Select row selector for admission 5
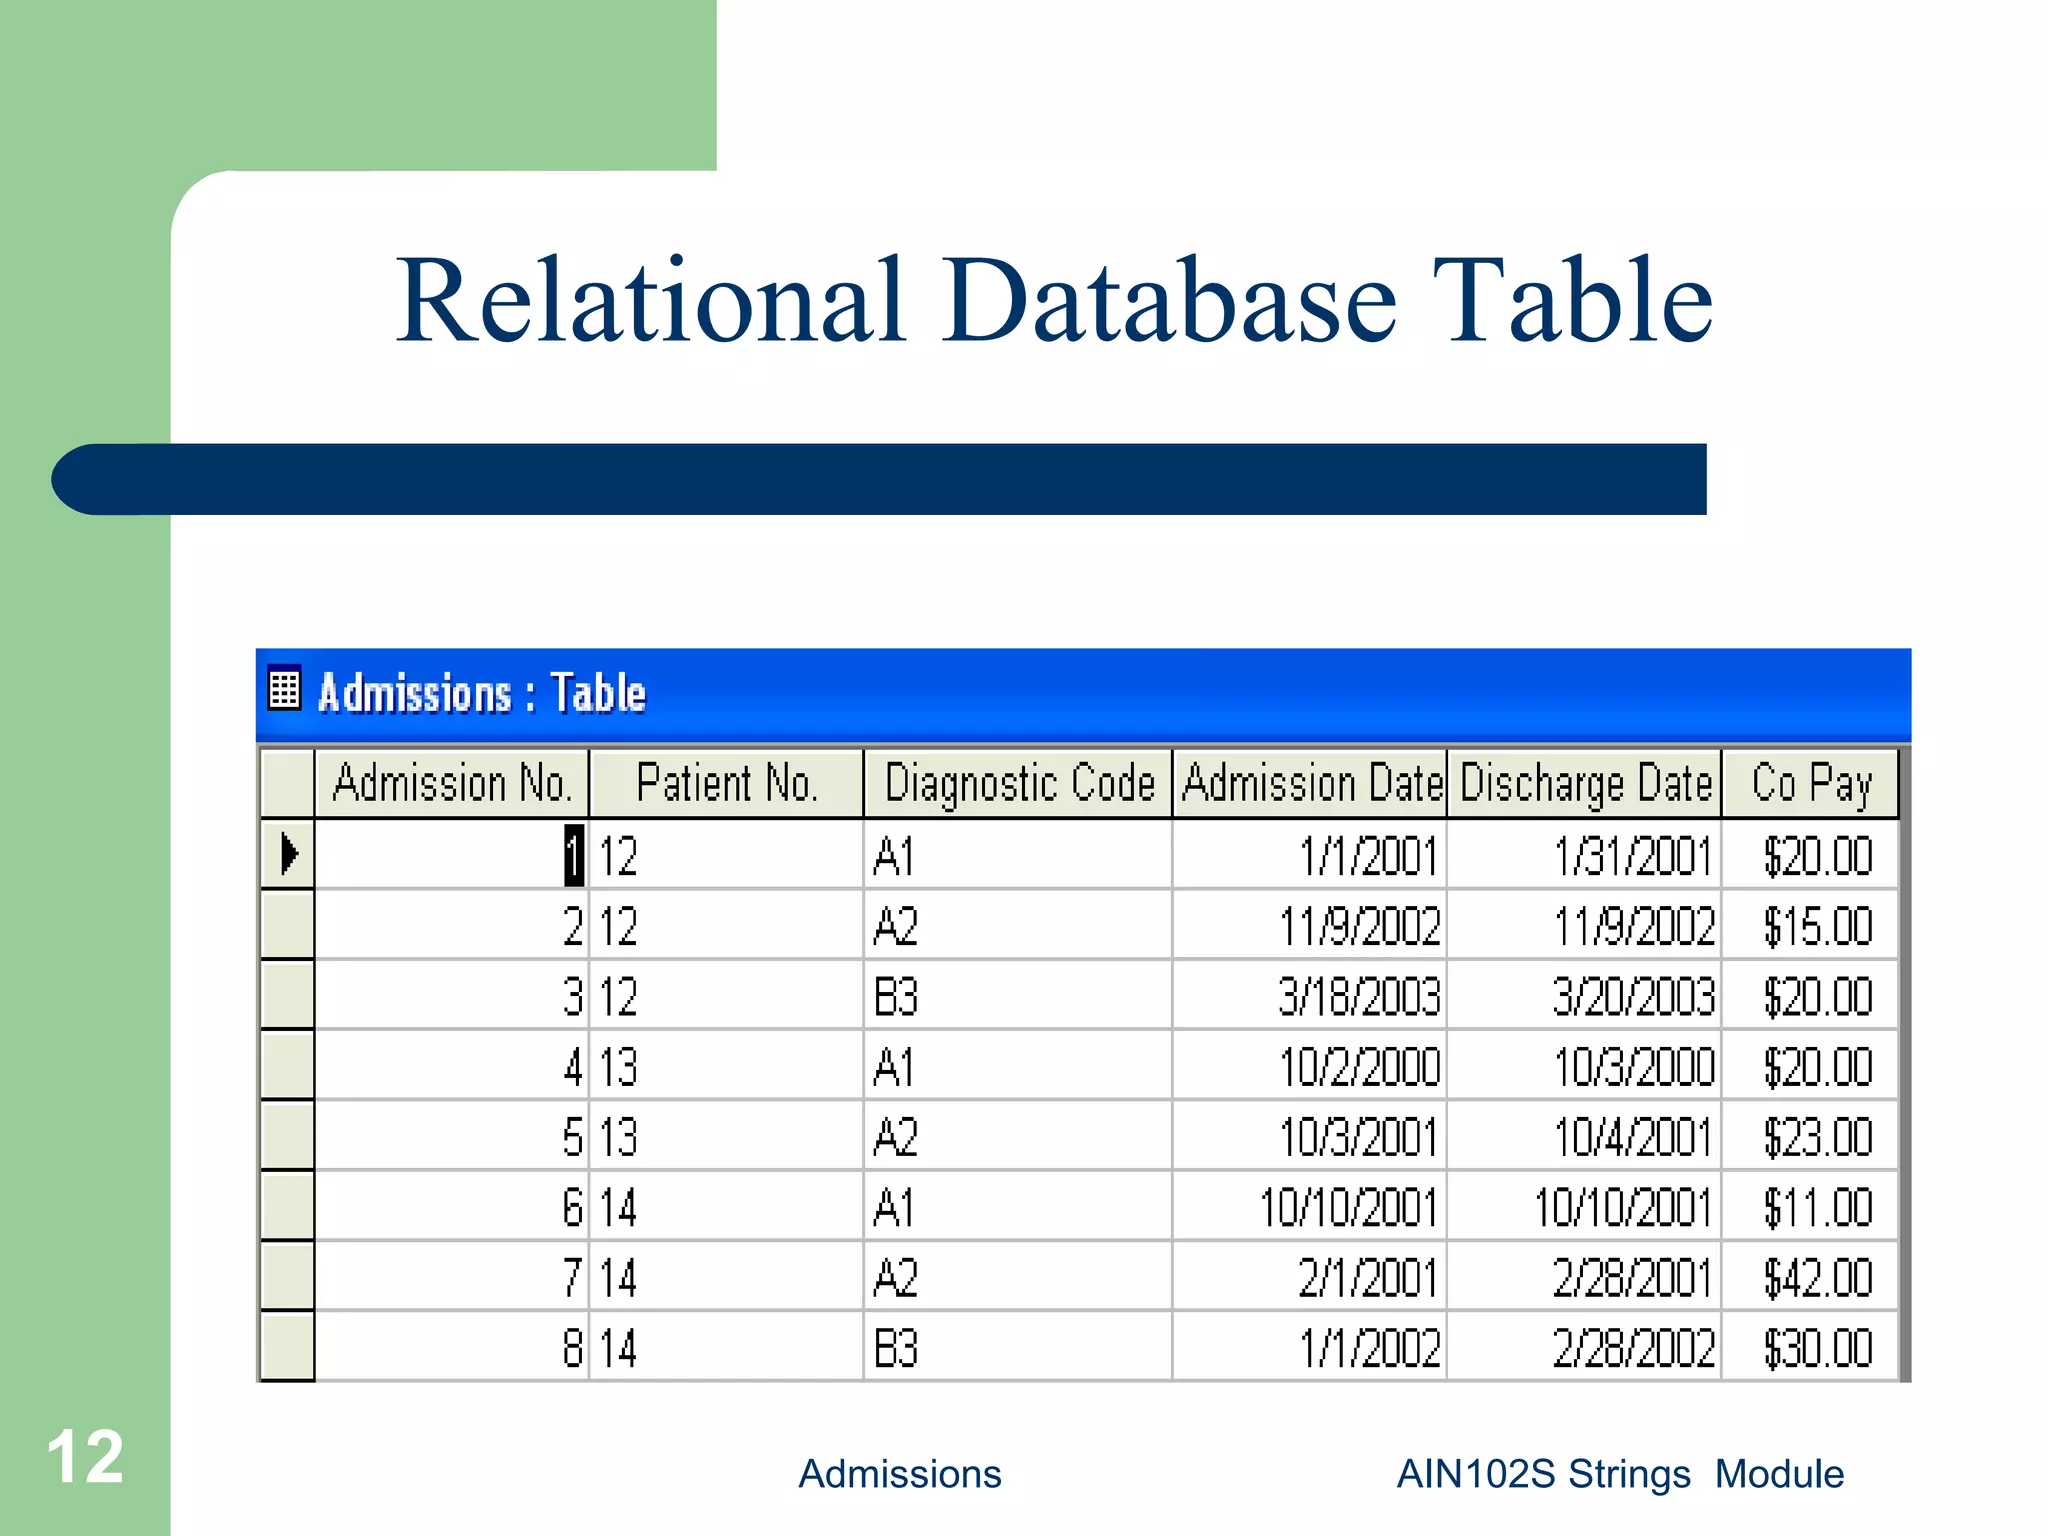Screen dimensions: 2048x1536 (288, 1136)
